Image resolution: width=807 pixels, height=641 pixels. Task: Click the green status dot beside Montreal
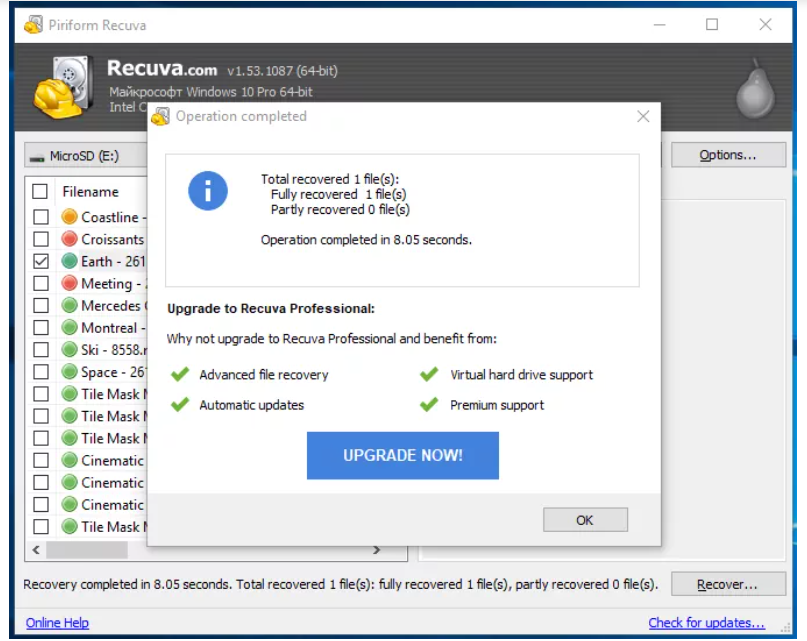coord(69,327)
